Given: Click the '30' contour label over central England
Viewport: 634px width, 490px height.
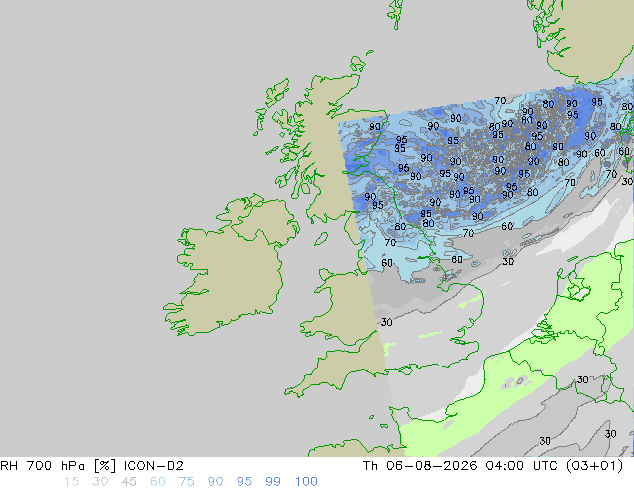Looking at the screenshot, I should [387, 322].
